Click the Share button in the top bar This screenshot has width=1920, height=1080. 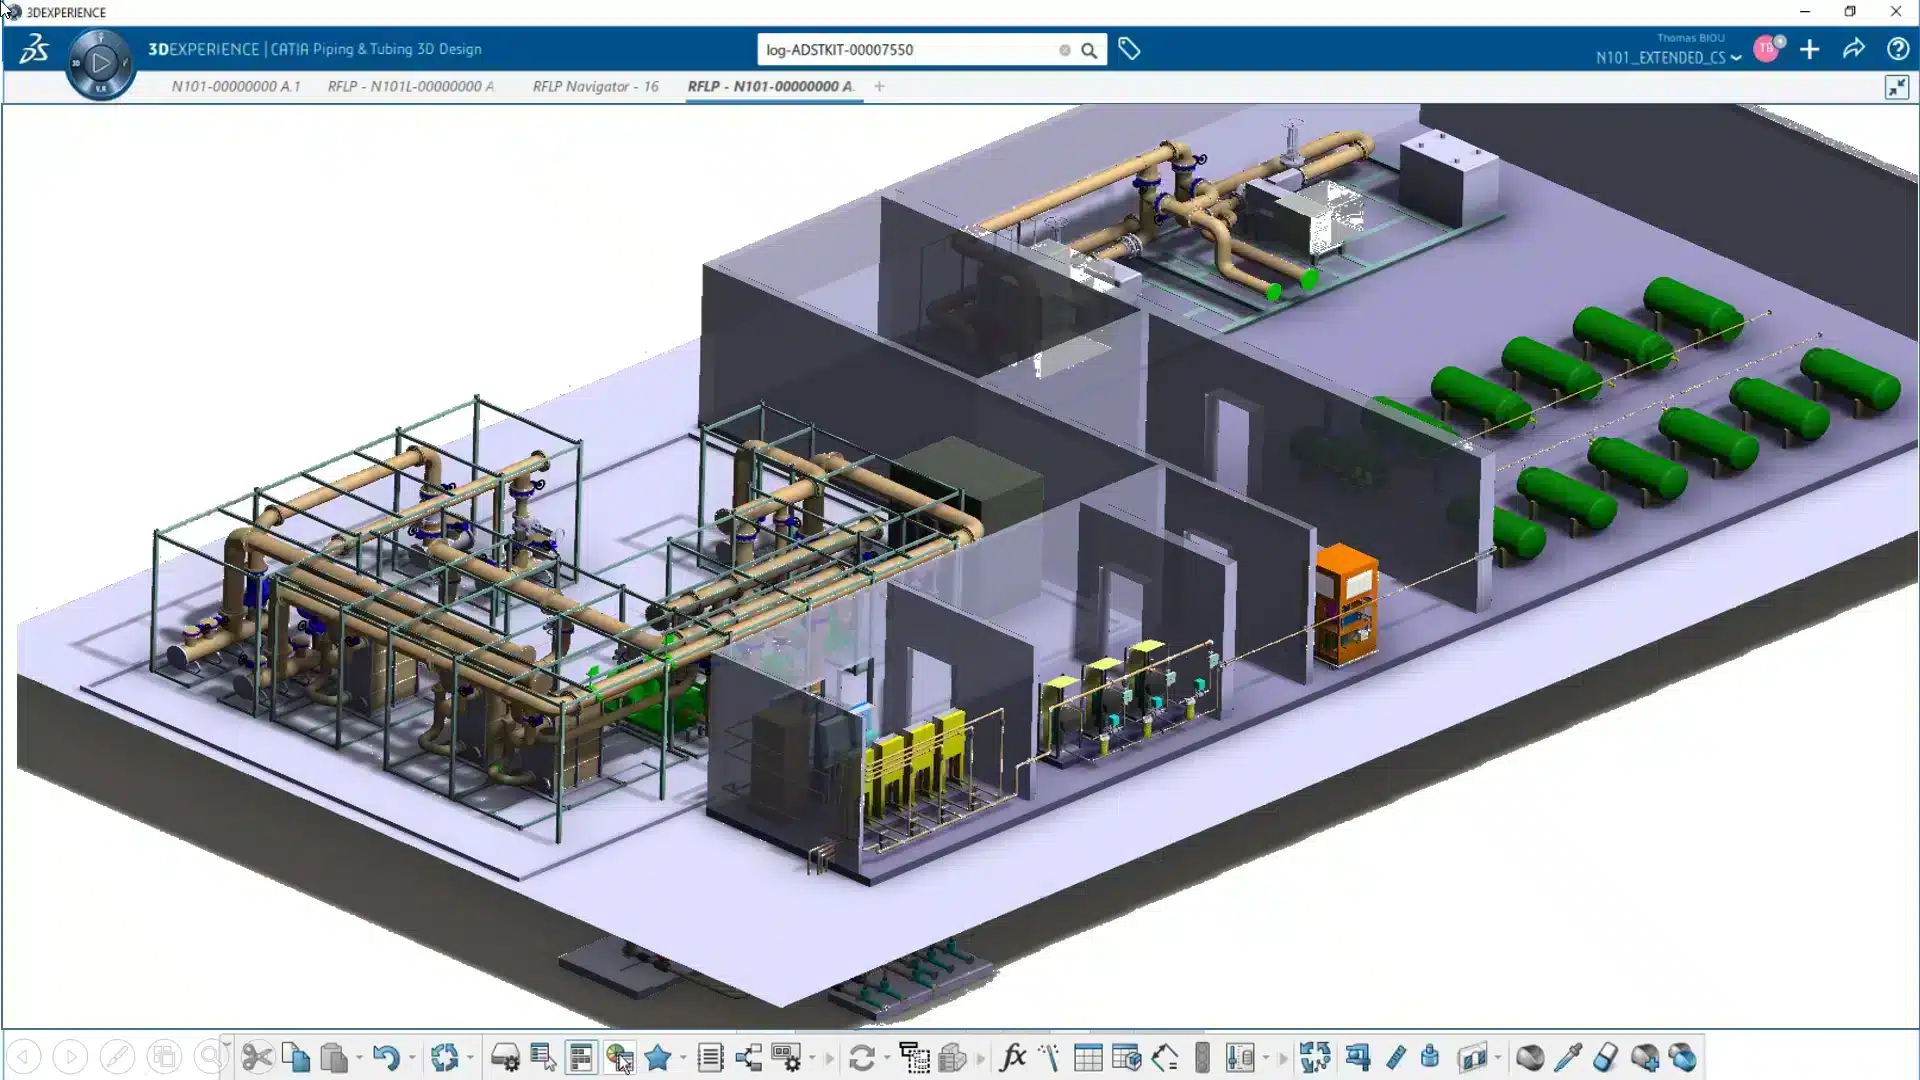pos(1853,49)
